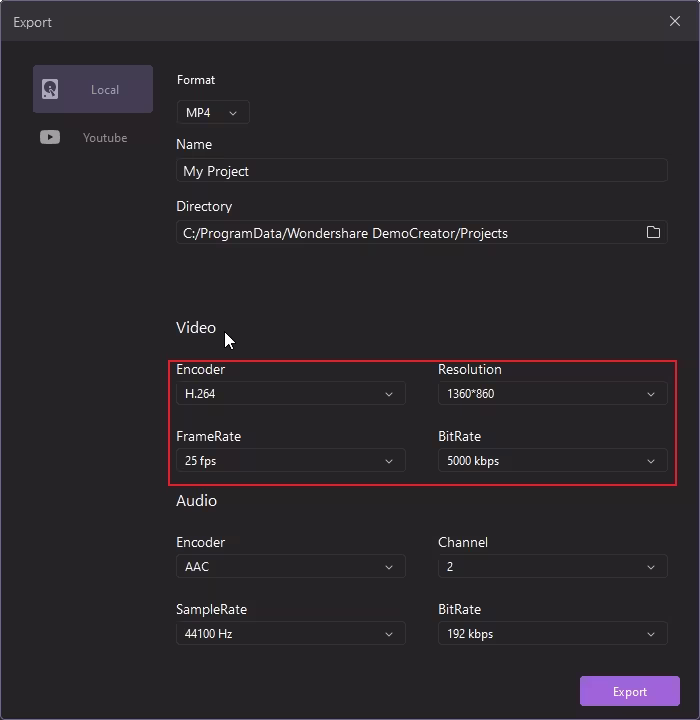Click the Youtube play icon

pyautogui.click(x=50, y=137)
